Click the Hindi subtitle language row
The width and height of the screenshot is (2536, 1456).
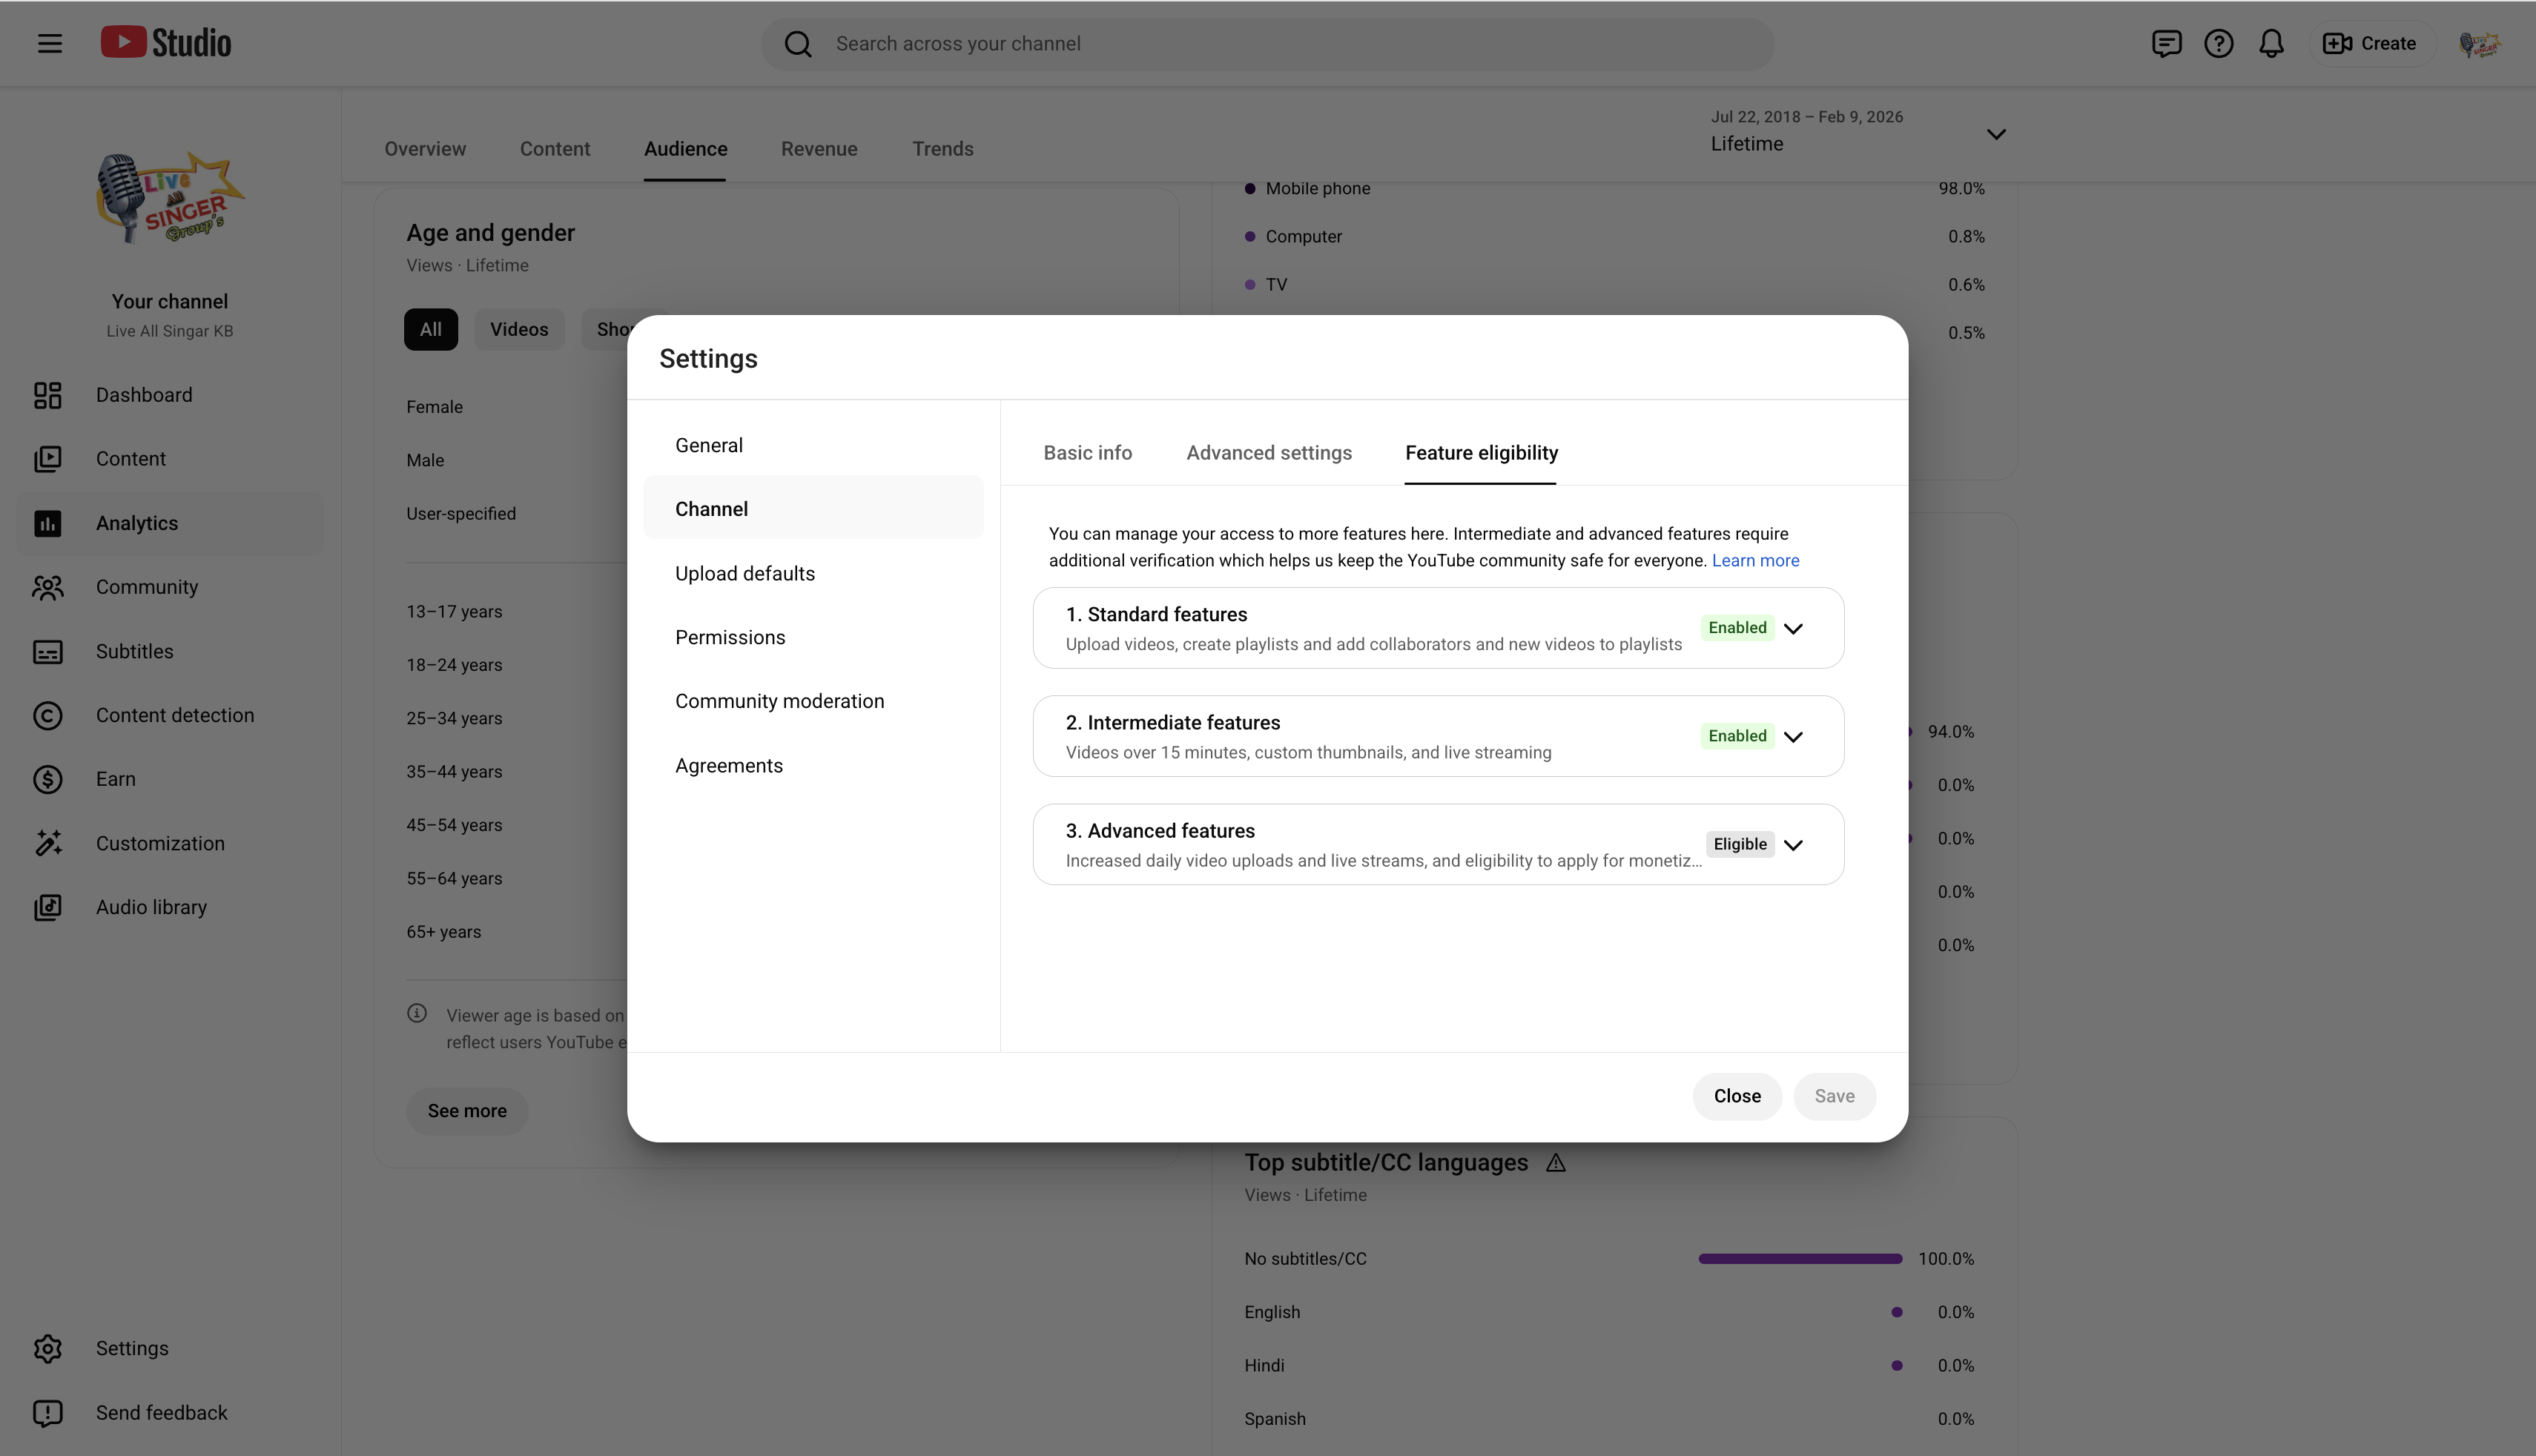pos(1609,1365)
